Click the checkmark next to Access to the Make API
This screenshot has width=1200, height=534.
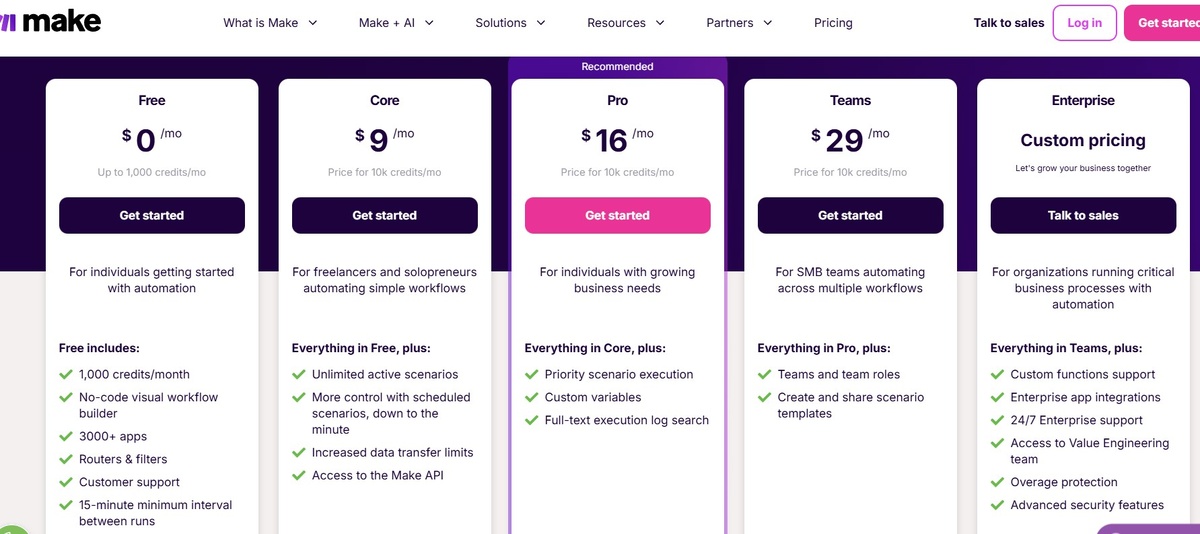[299, 476]
